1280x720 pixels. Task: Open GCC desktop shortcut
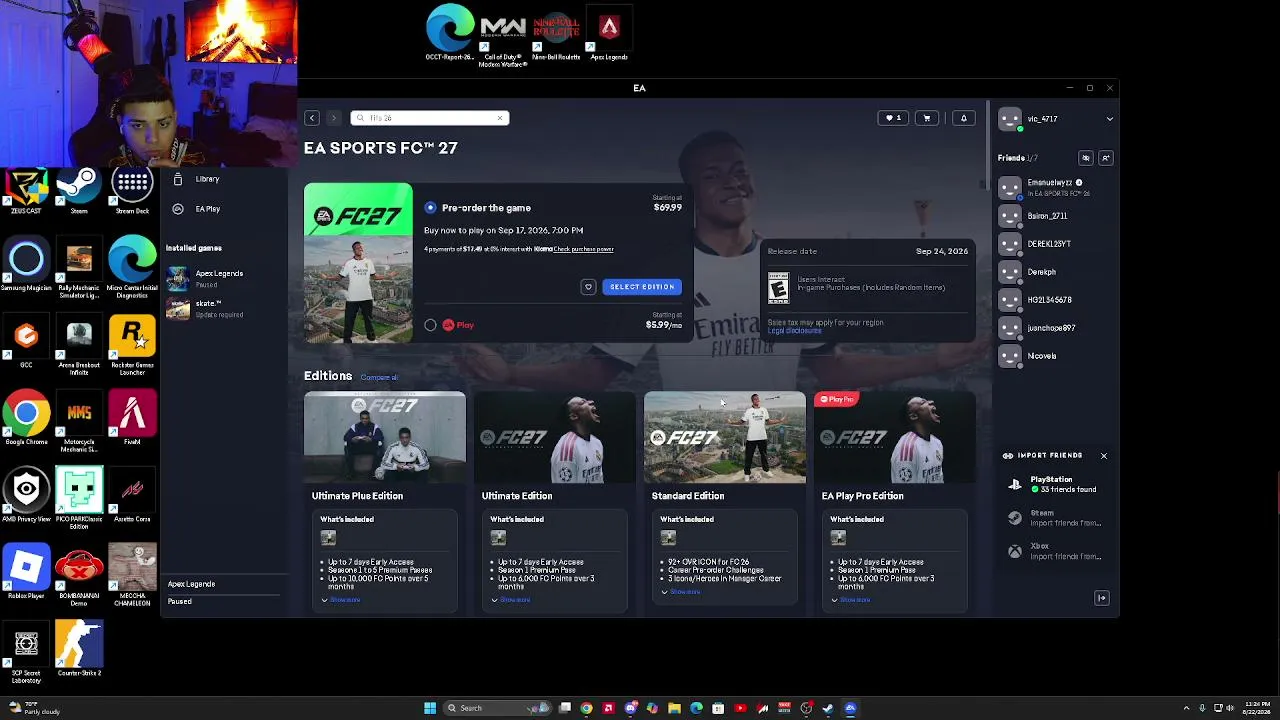pos(26,343)
